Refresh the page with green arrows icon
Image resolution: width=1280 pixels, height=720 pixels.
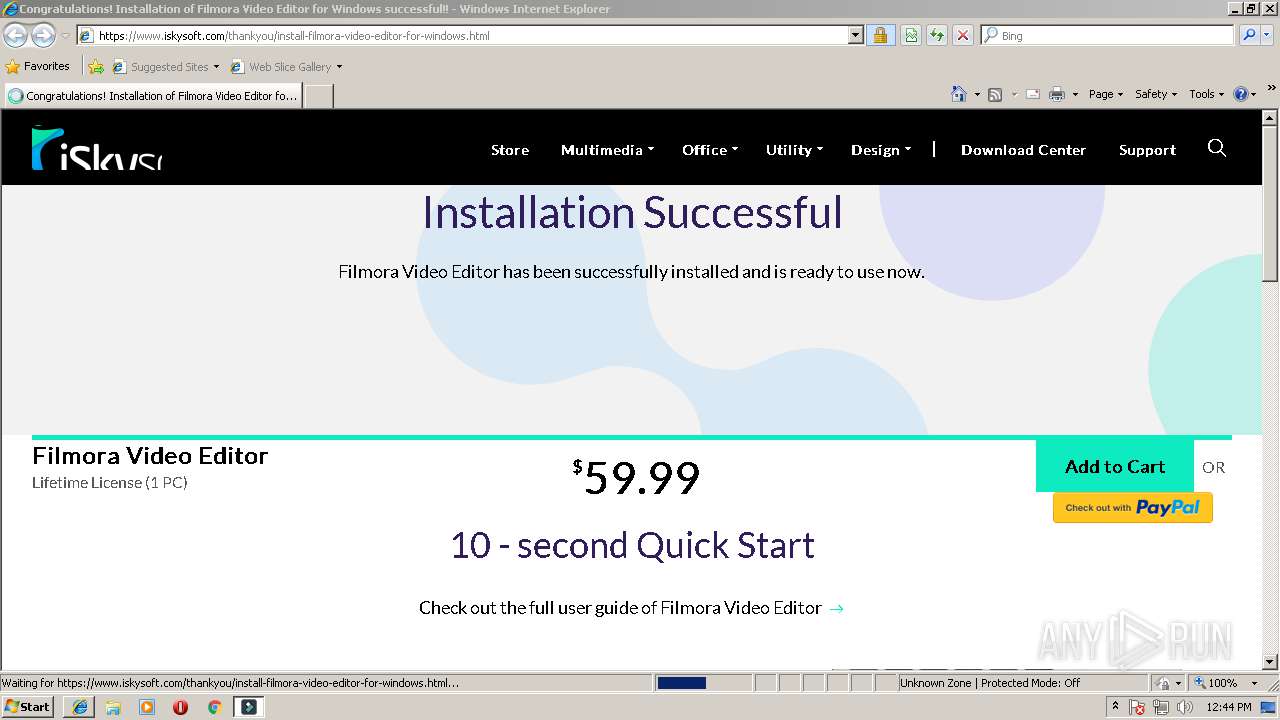[937, 36]
